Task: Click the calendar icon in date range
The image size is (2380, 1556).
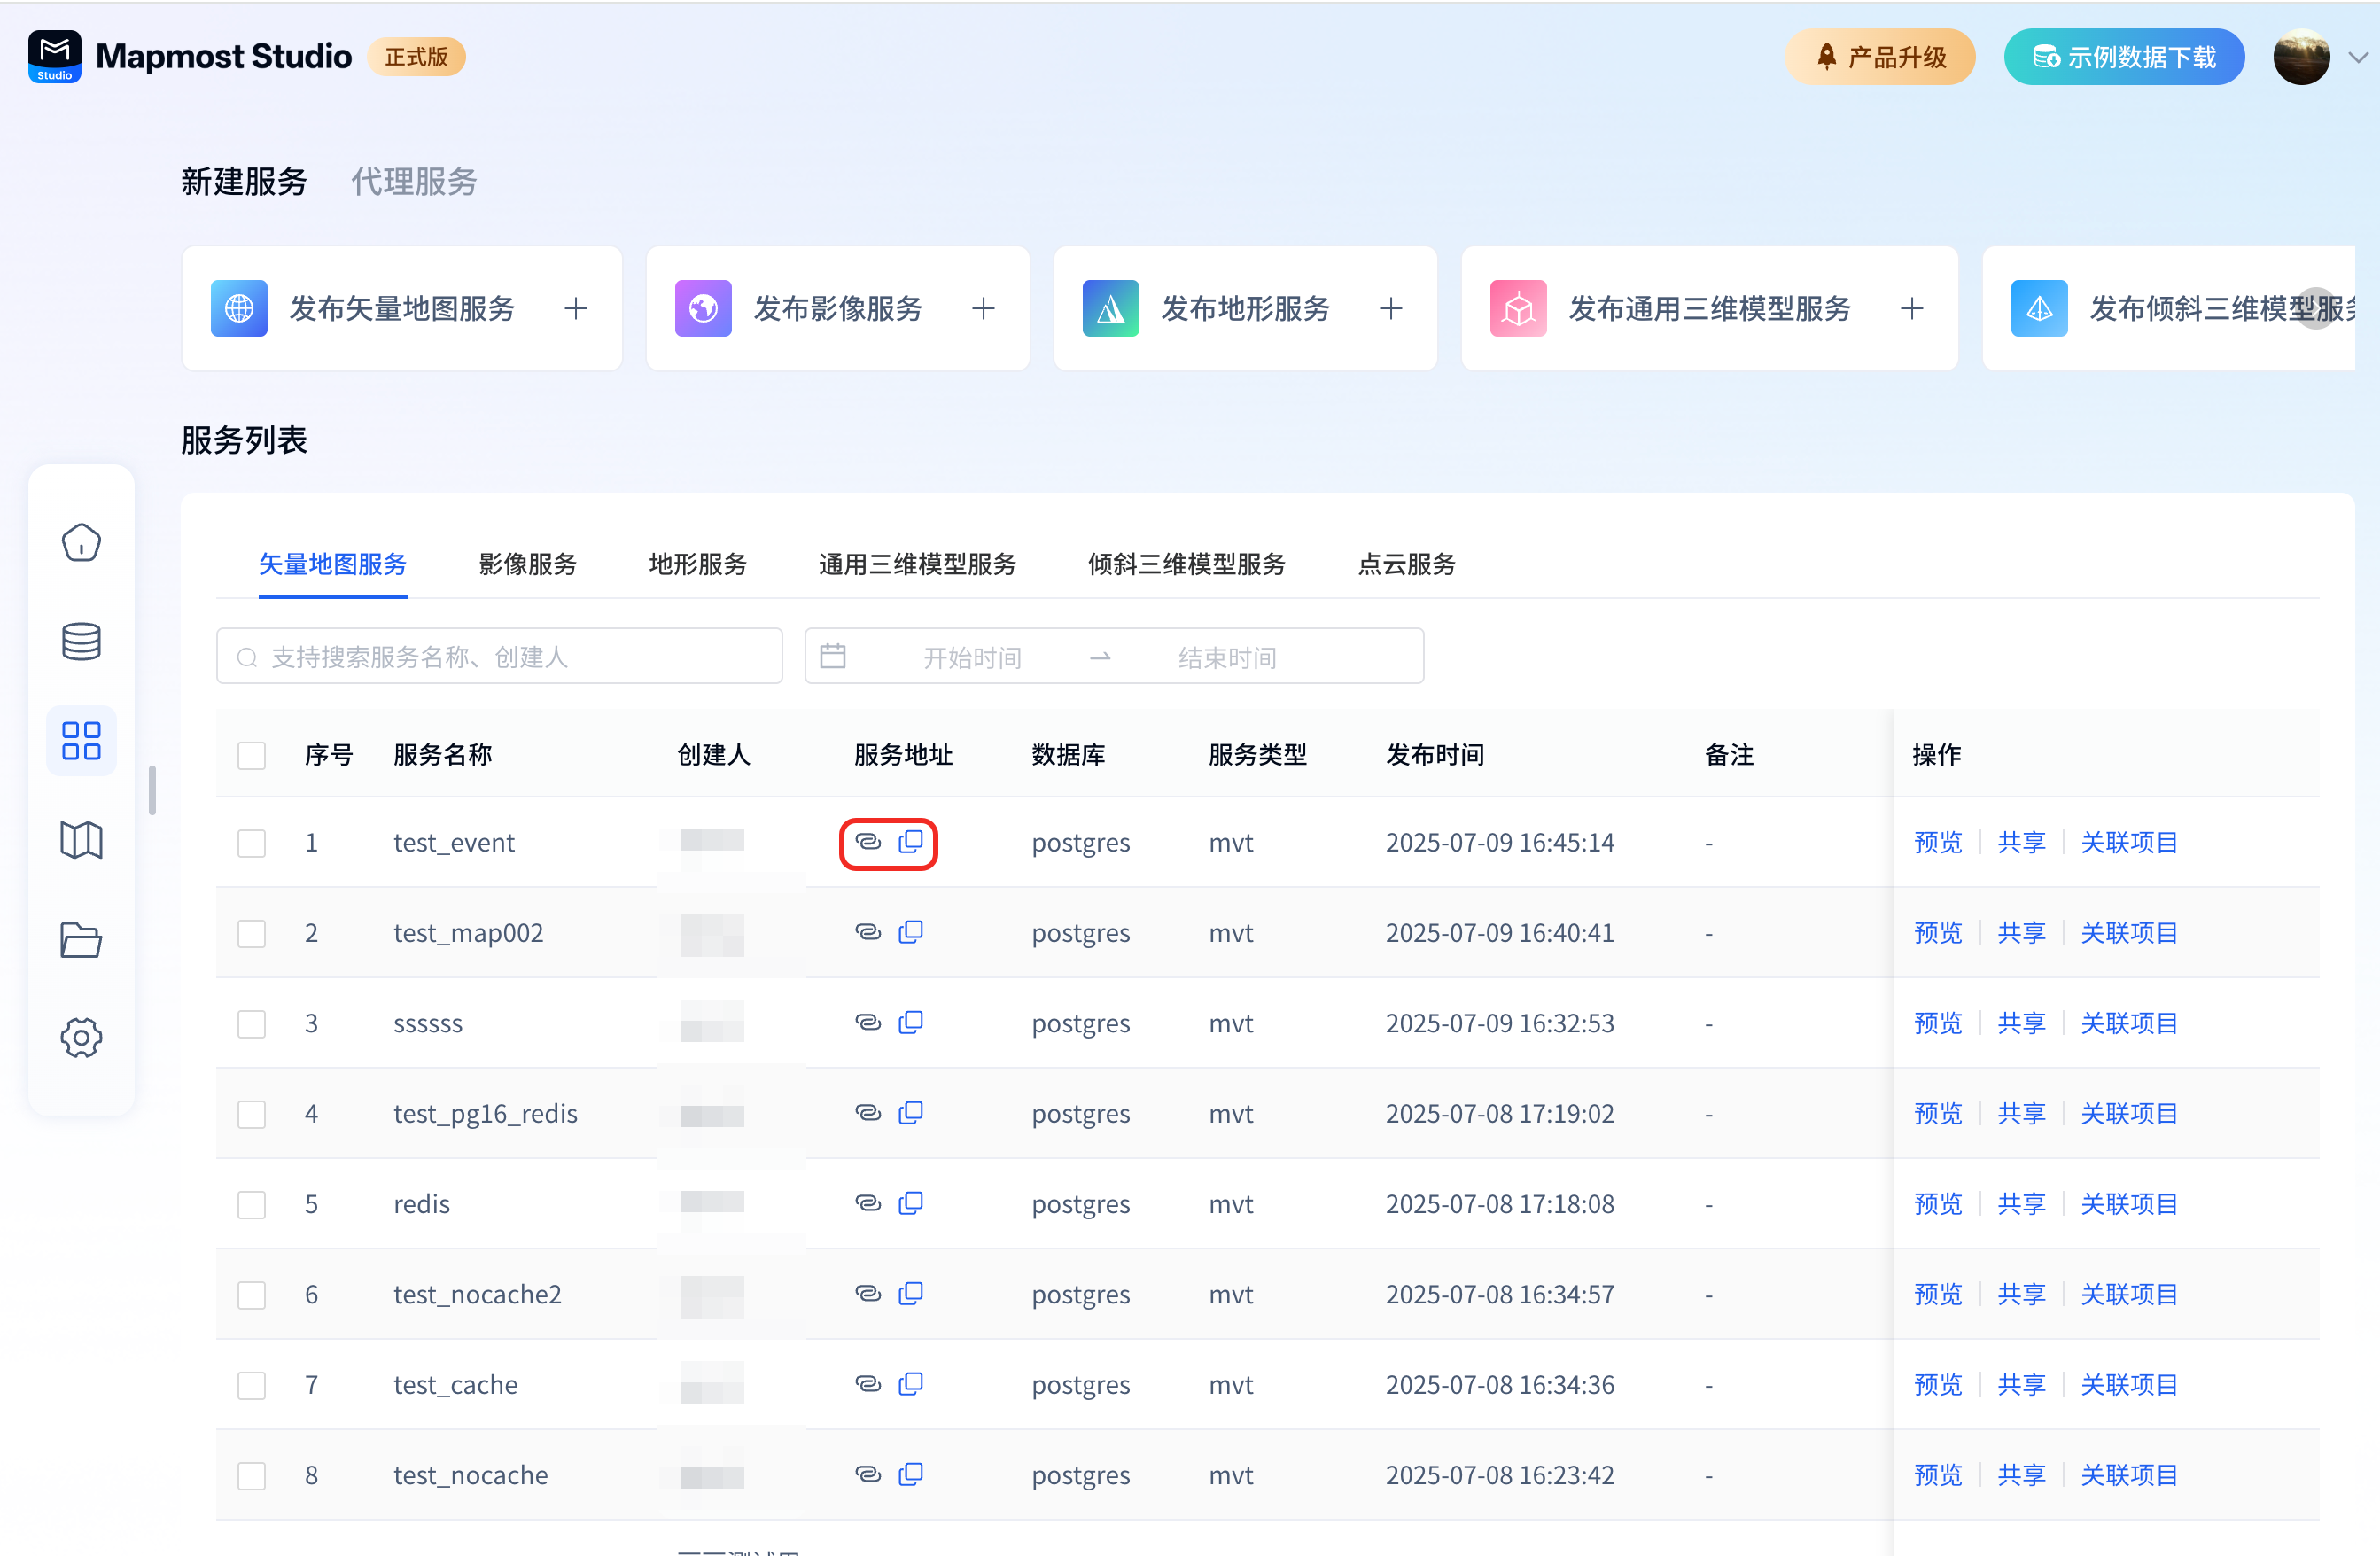Action: coord(833,656)
